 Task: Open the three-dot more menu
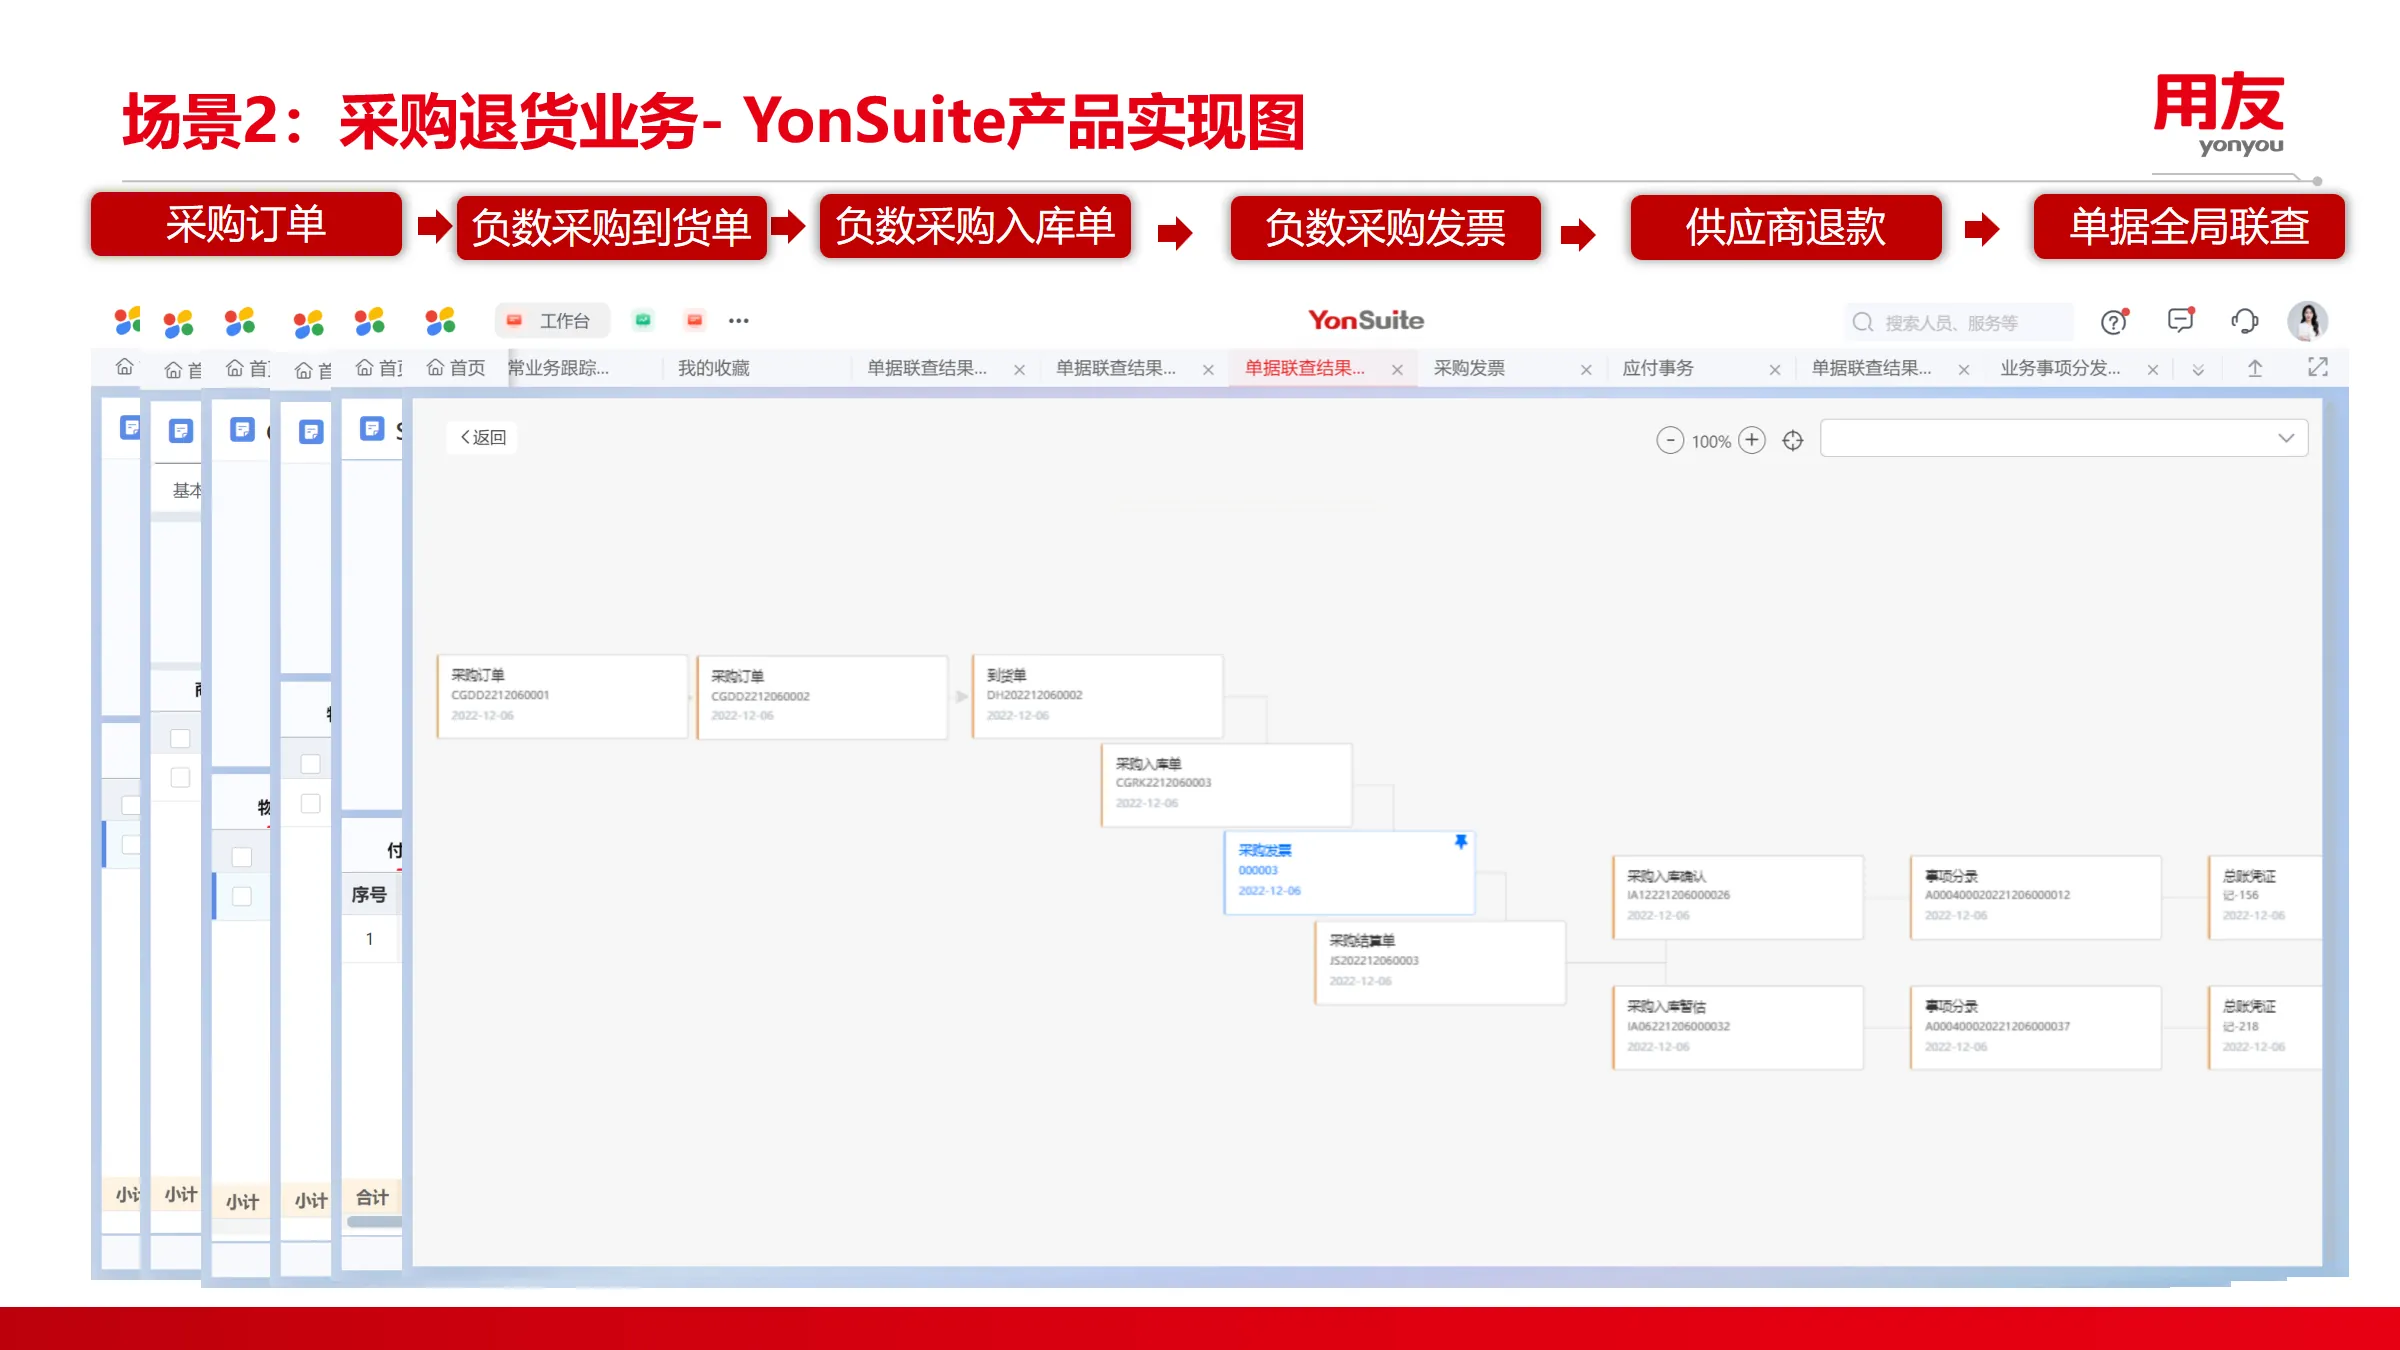[738, 321]
